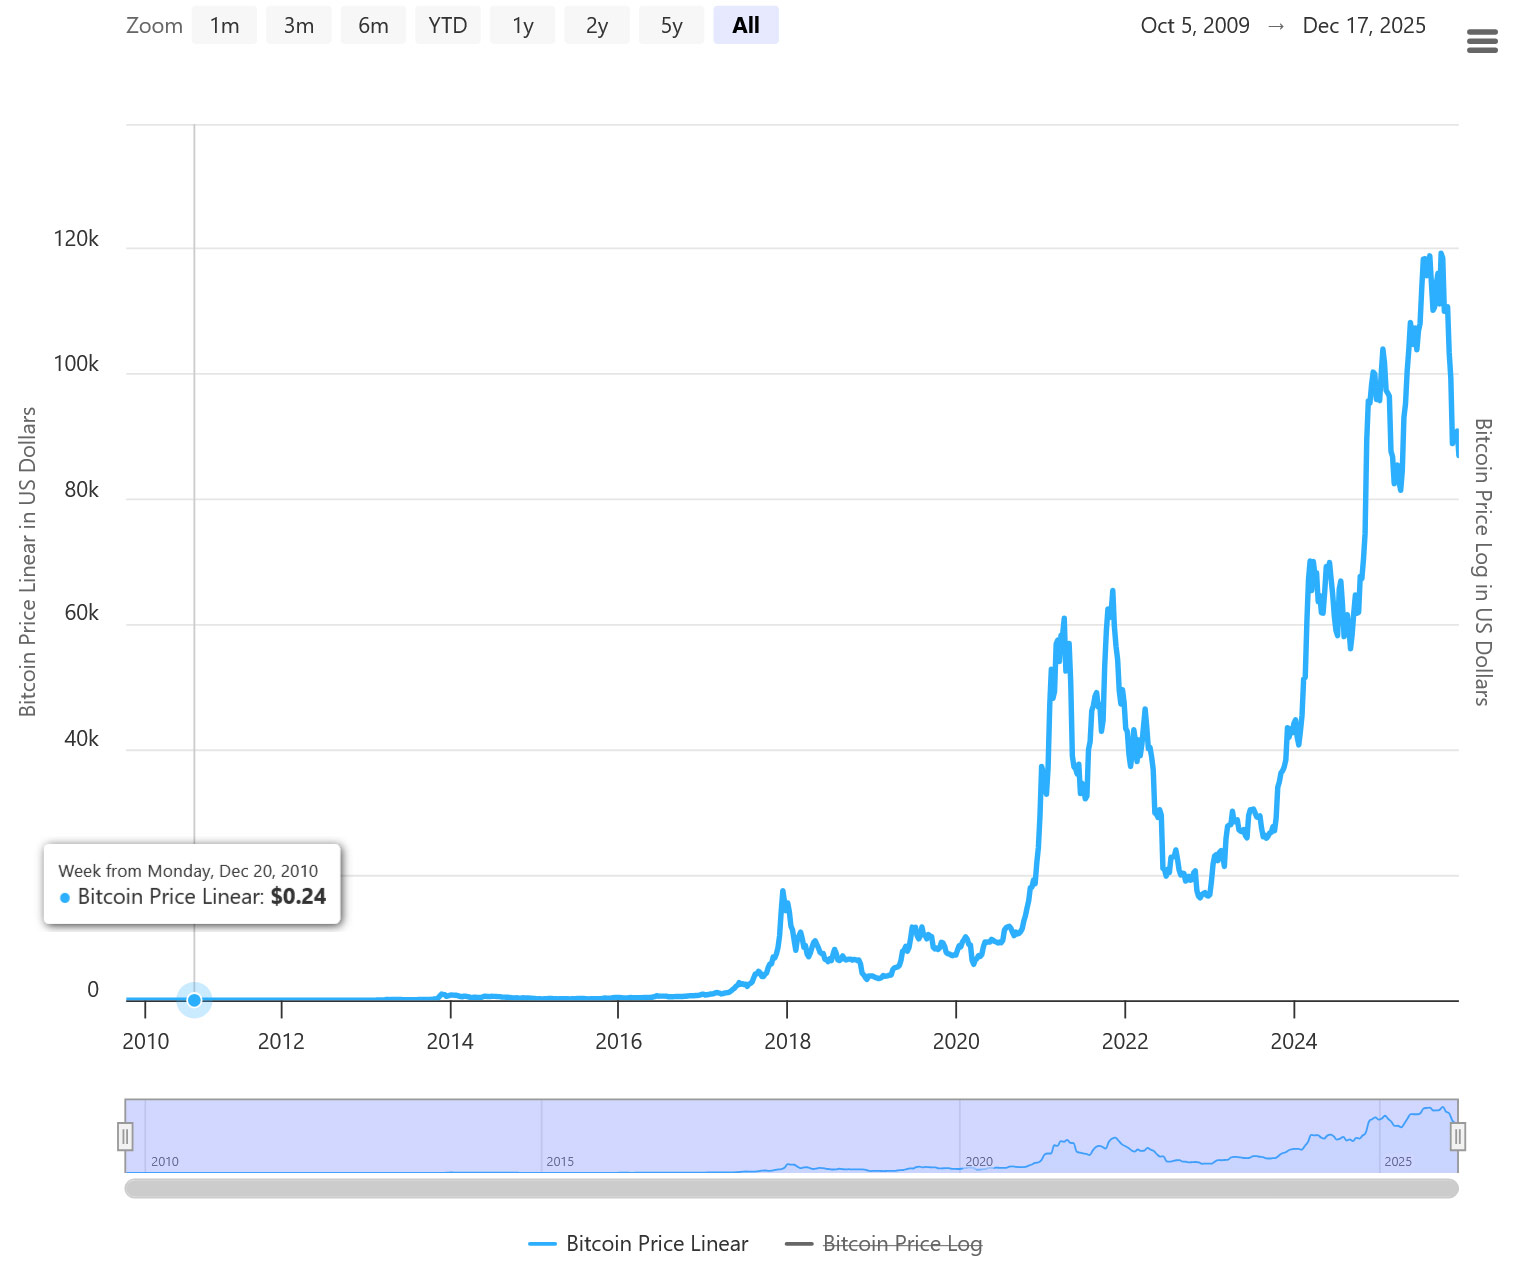1516x1270 pixels.
Task: Select the 1y zoom range
Action: pyautogui.click(x=522, y=25)
